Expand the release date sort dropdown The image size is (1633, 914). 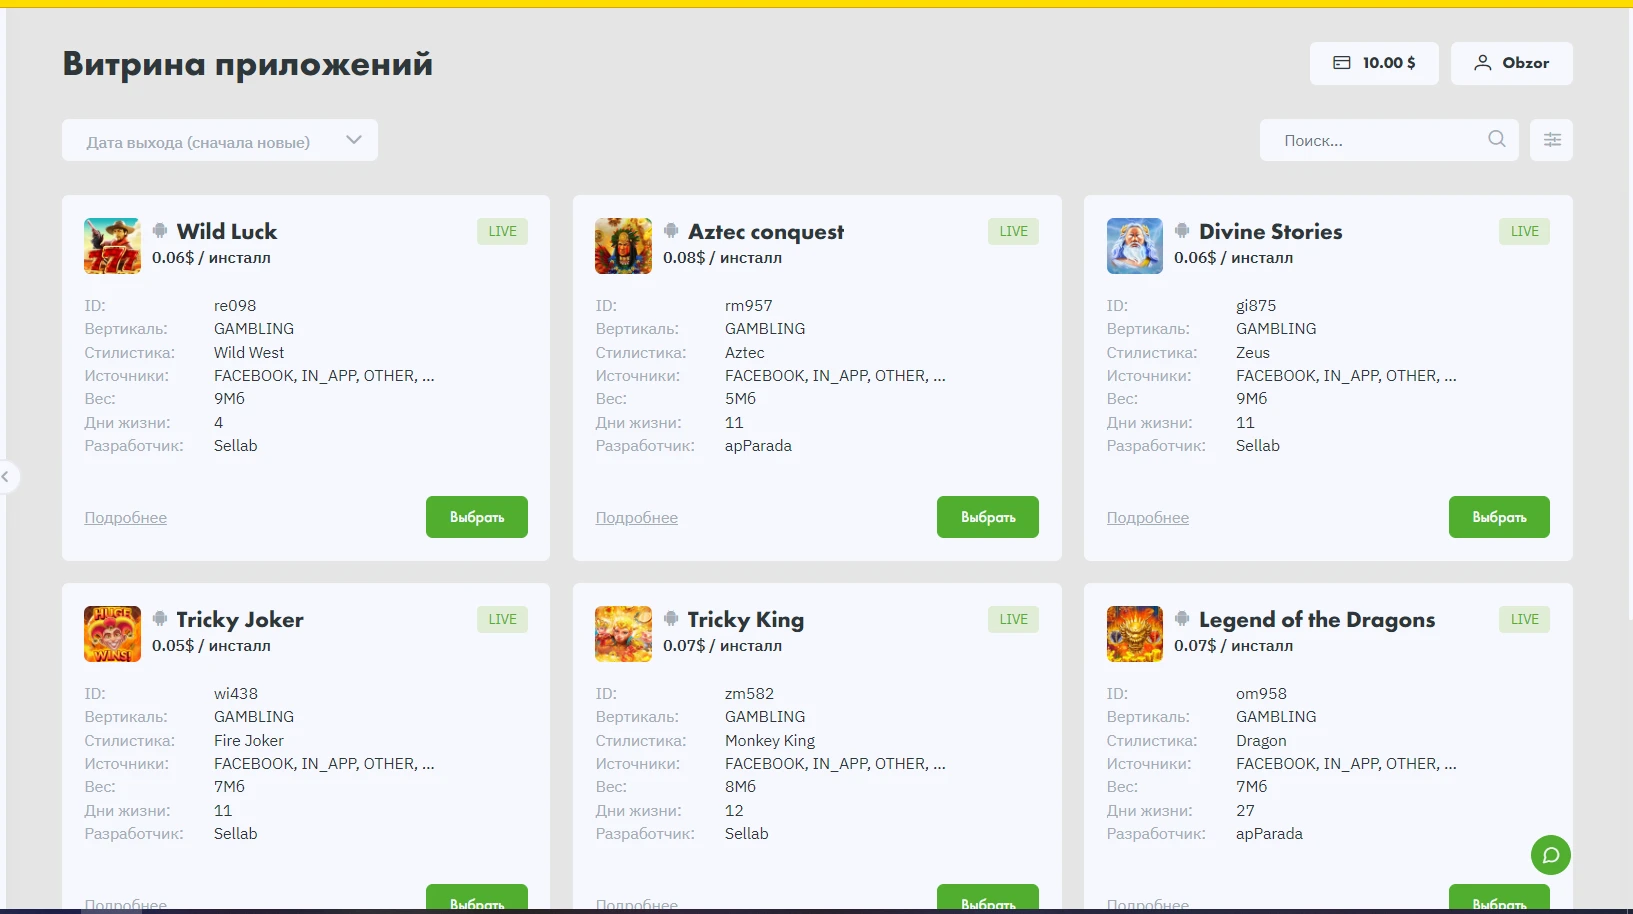click(220, 140)
